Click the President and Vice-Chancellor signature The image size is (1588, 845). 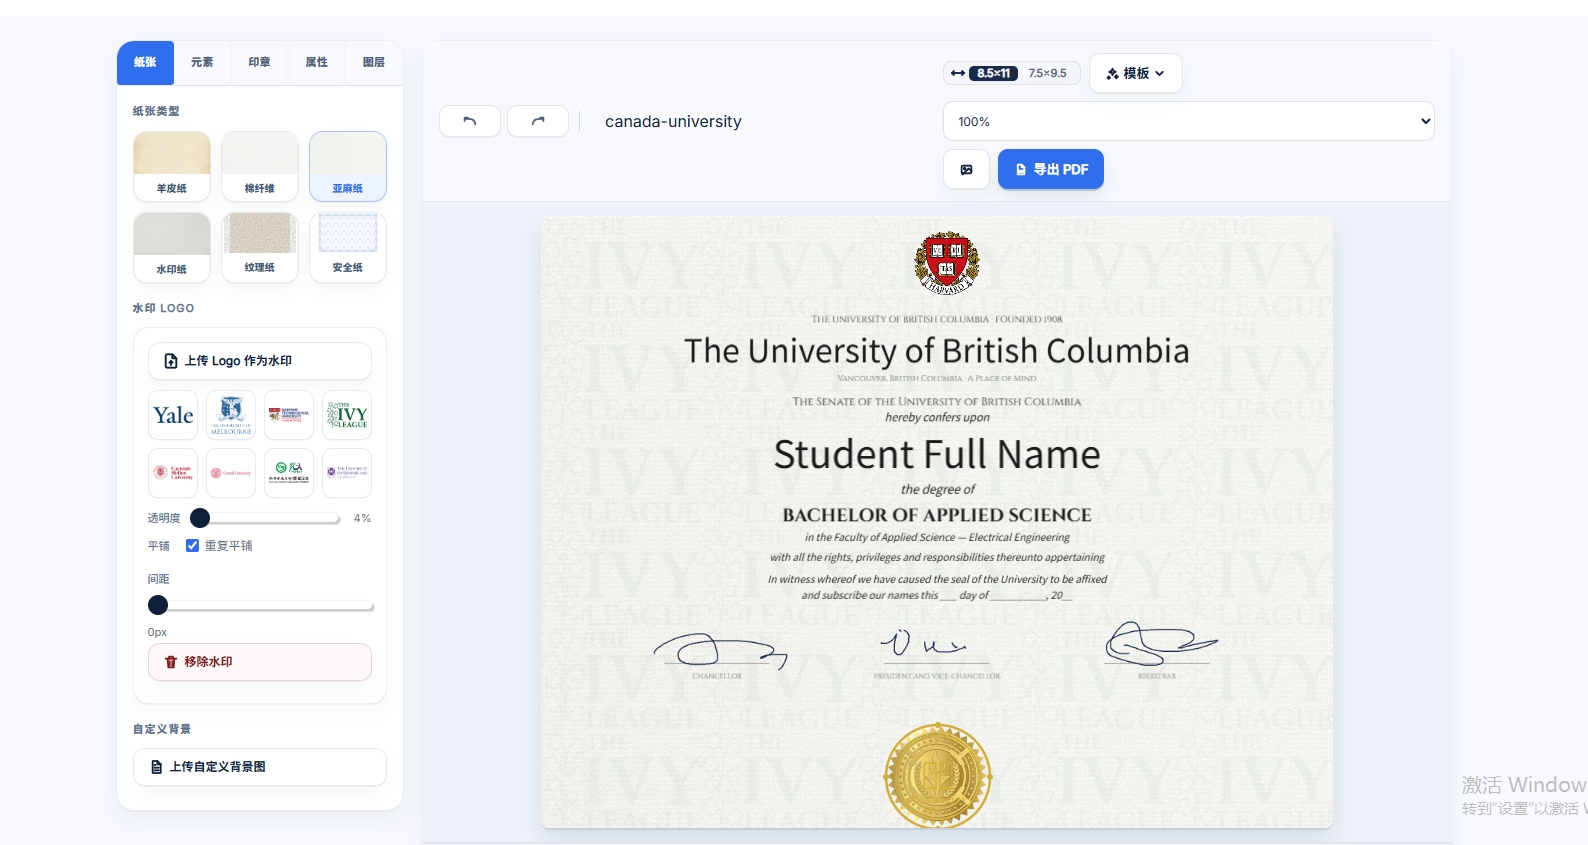coord(924,644)
